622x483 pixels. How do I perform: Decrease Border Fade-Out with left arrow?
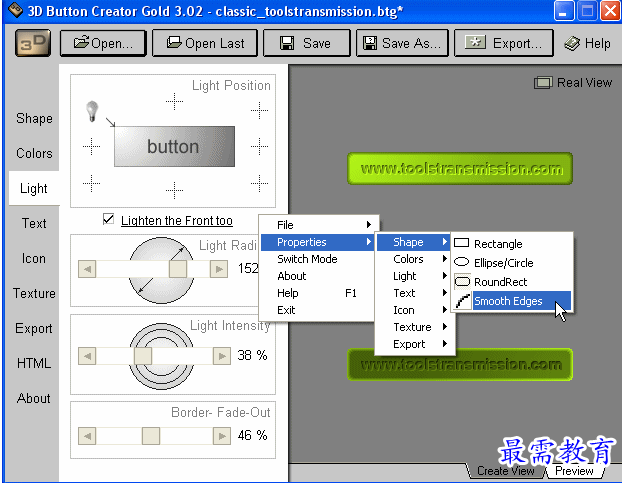tap(87, 436)
